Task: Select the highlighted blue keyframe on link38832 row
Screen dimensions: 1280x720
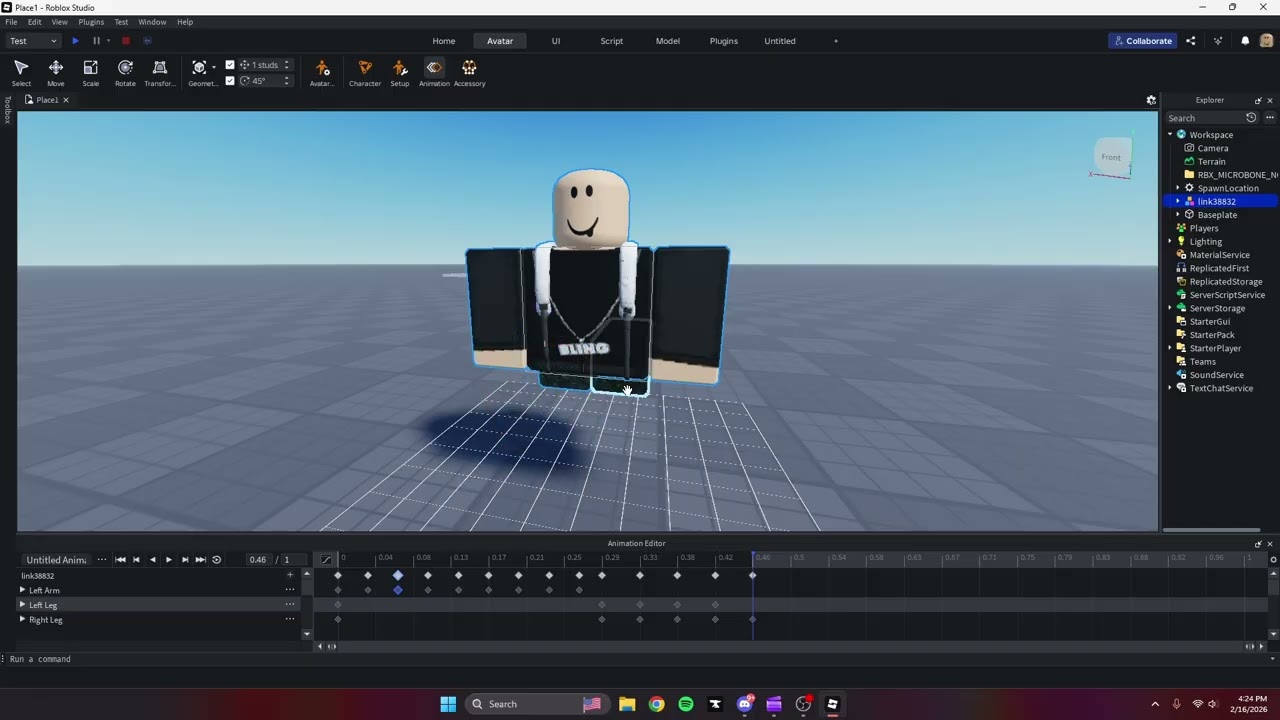Action: (x=398, y=575)
